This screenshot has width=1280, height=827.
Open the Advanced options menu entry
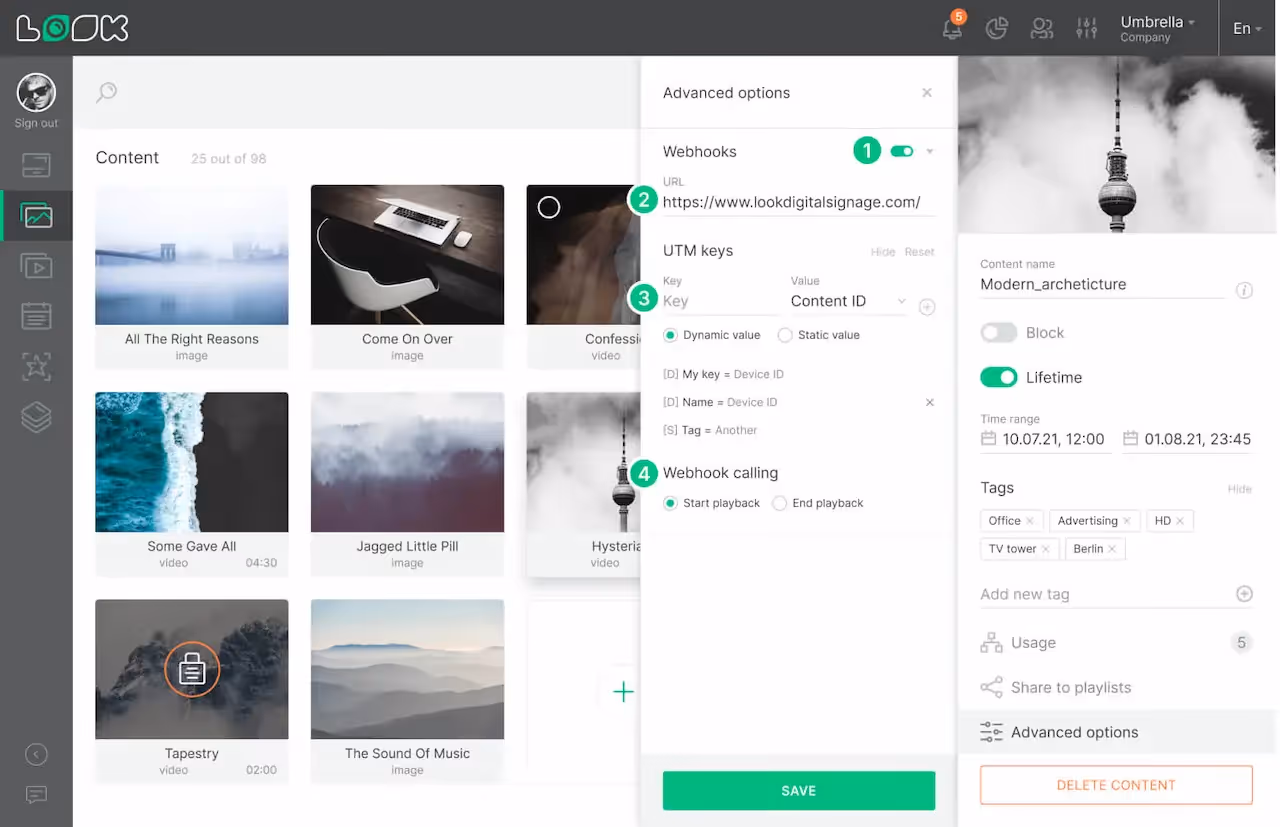(x=1074, y=732)
